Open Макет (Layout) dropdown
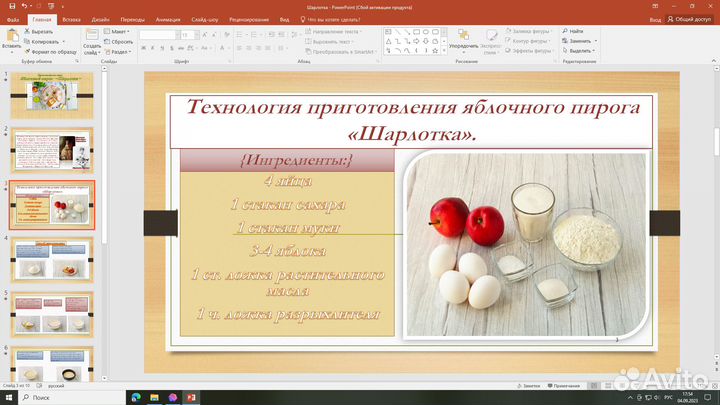720x405 pixels. (x=117, y=31)
